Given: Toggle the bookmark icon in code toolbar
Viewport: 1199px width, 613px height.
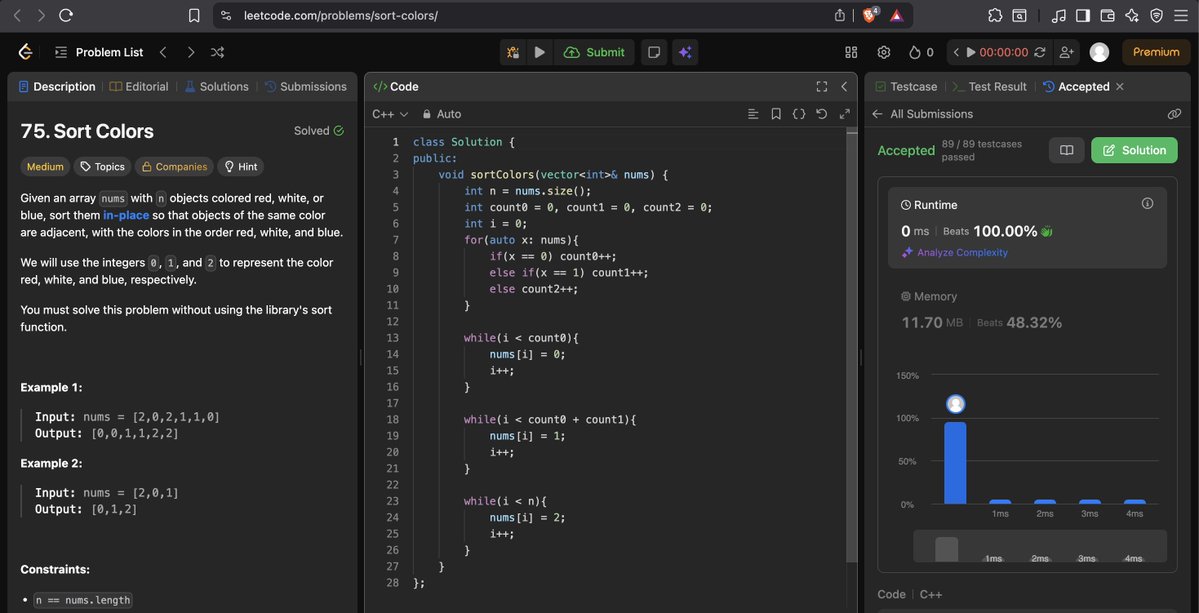Looking at the screenshot, I should (x=776, y=114).
